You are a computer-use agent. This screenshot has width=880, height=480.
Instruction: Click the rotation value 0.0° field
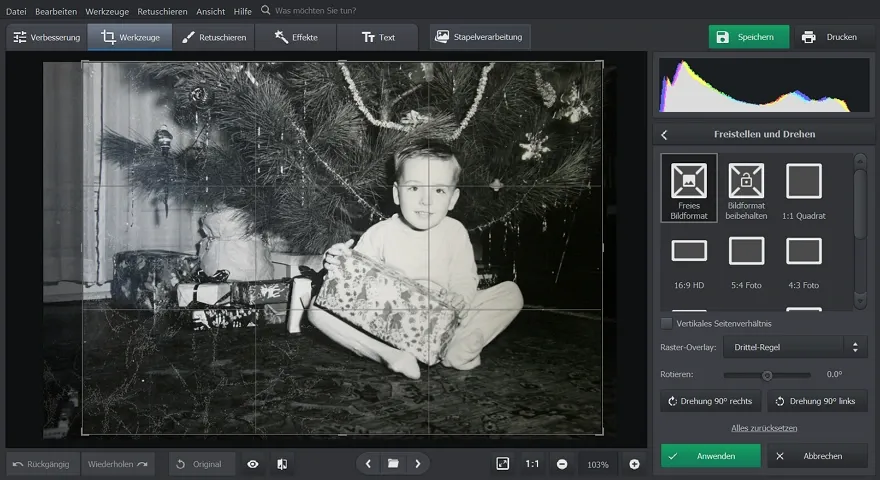[834, 374]
